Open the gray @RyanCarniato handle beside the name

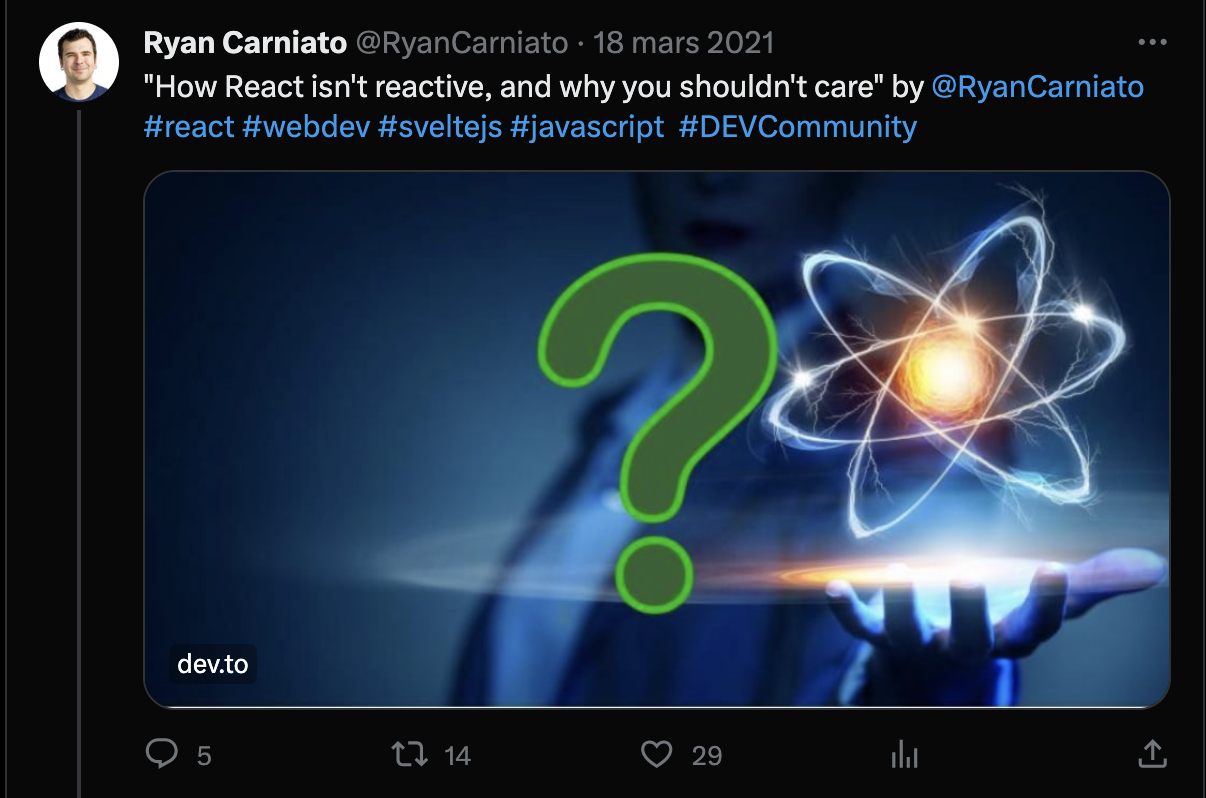(461, 43)
